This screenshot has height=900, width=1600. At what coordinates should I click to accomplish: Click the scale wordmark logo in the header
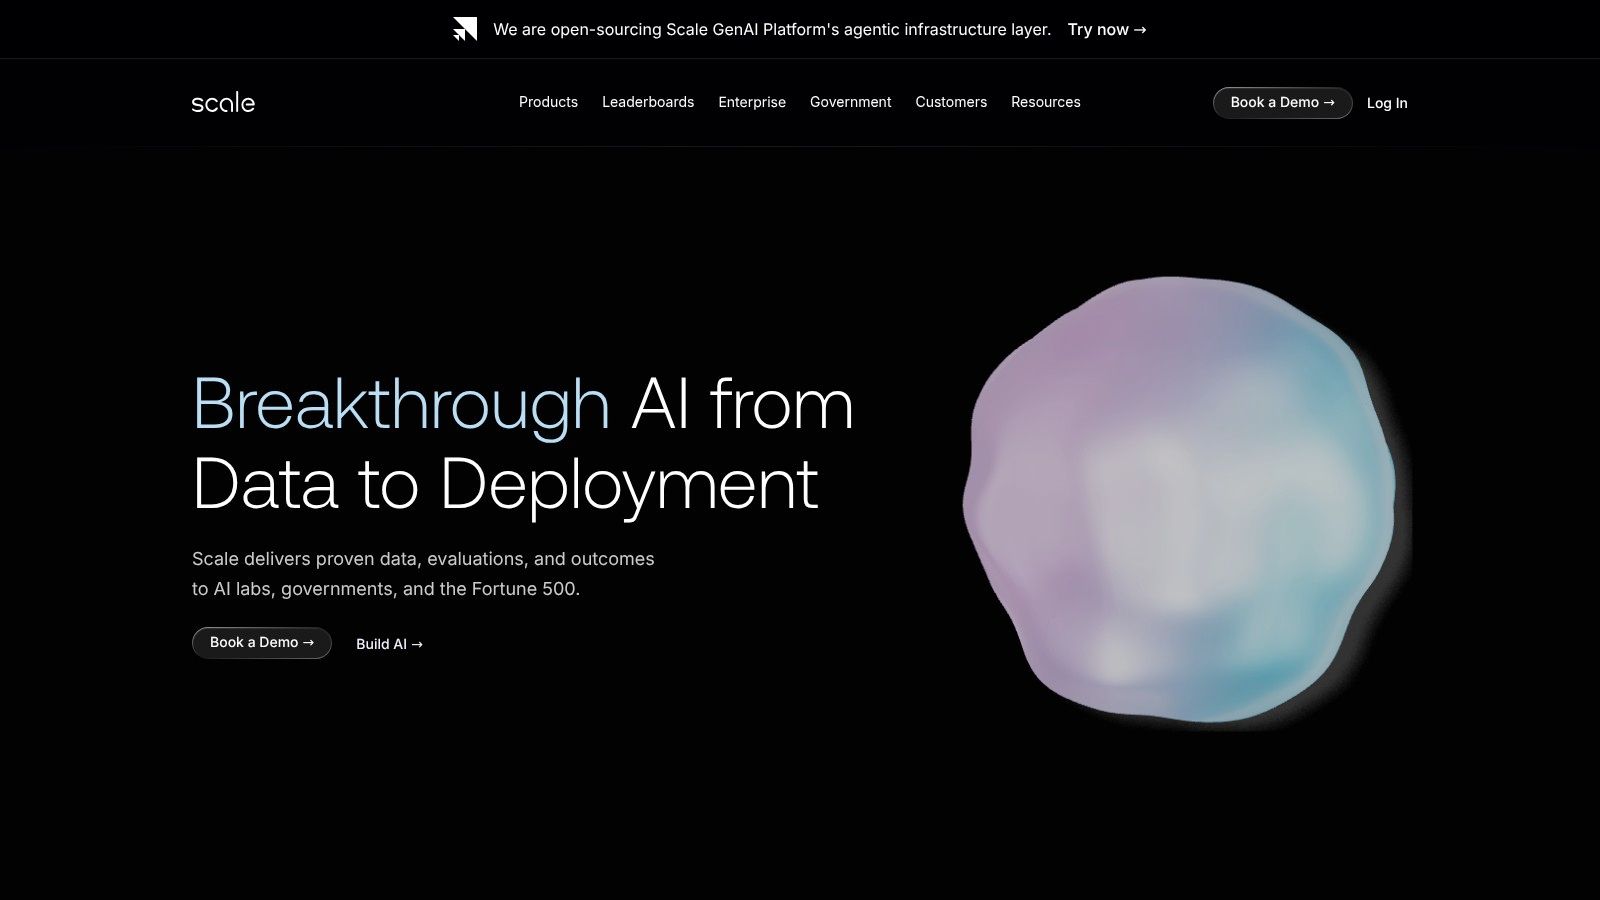pos(223,103)
